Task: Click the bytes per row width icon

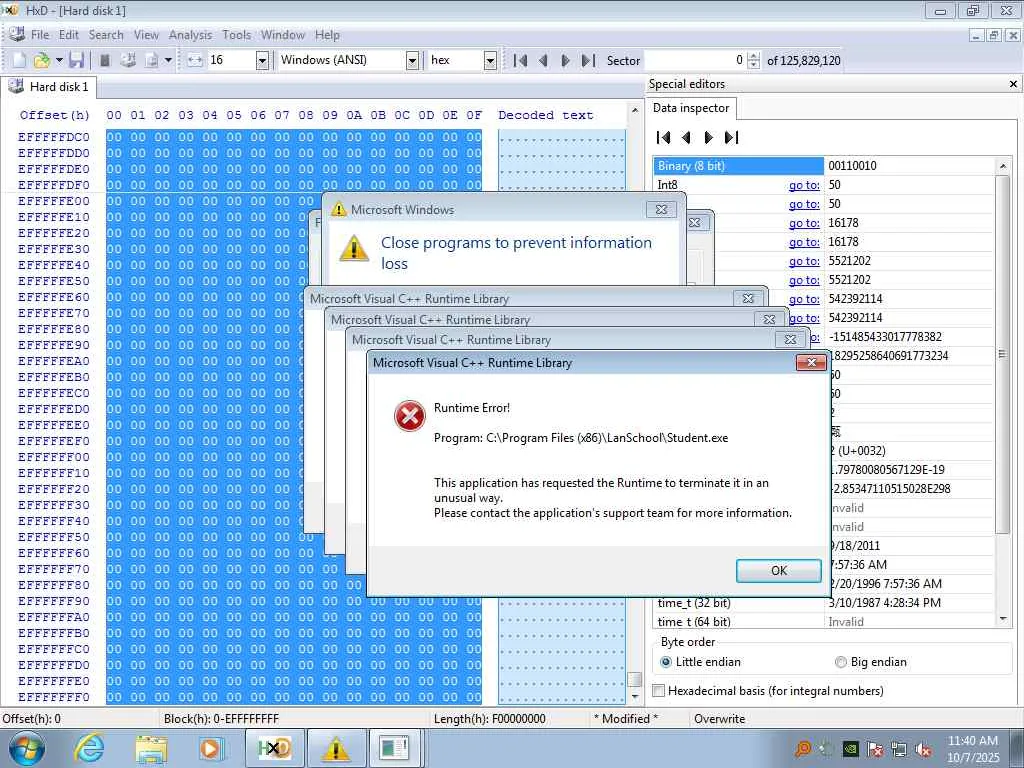Action: [x=195, y=60]
